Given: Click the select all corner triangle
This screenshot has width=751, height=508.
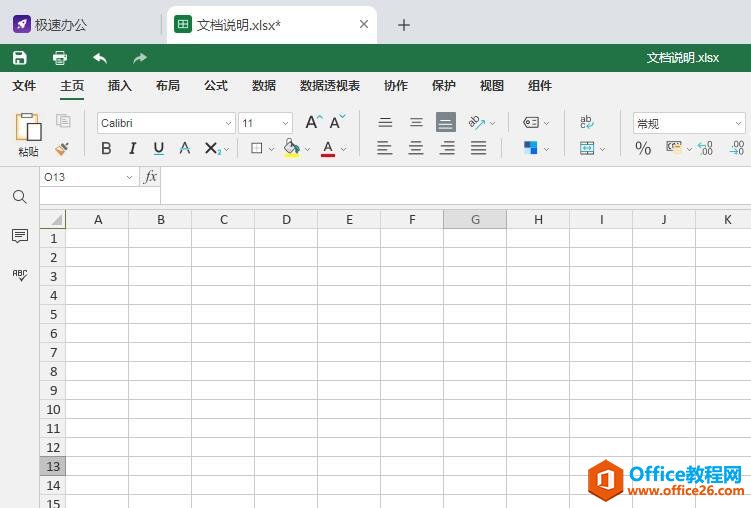Looking at the screenshot, I should [x=53, y=219].
